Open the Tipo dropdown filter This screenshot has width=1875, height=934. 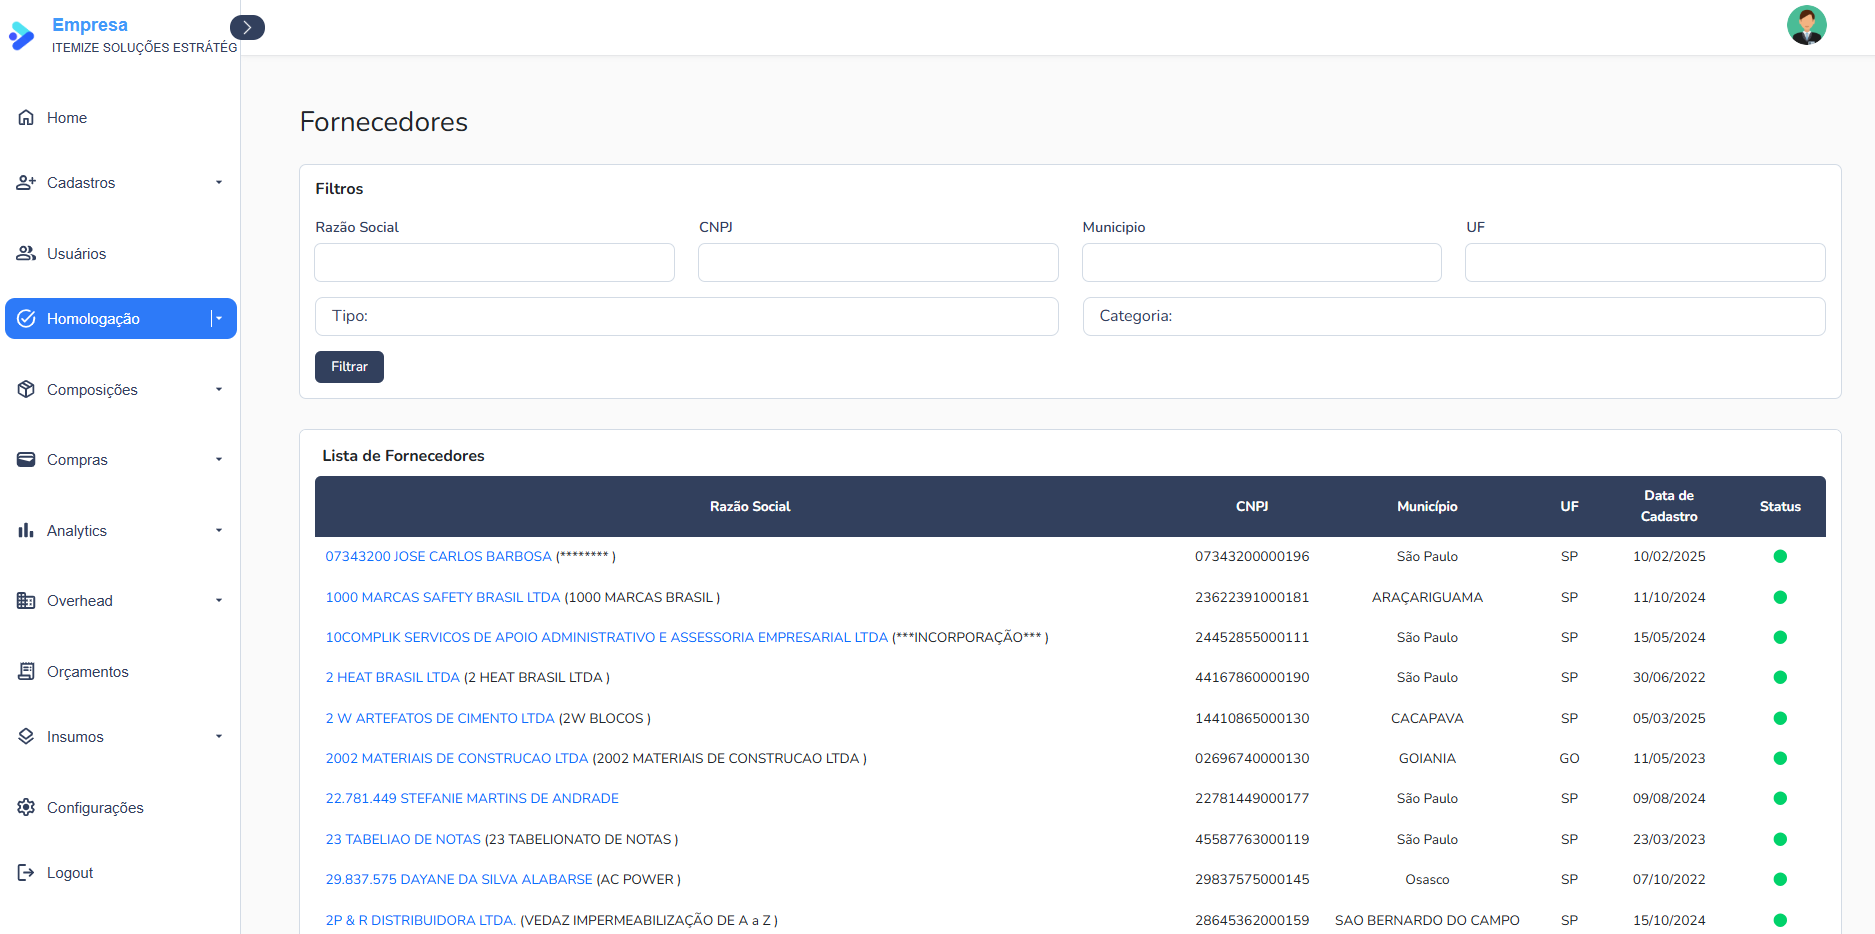(x=686, y=316)
